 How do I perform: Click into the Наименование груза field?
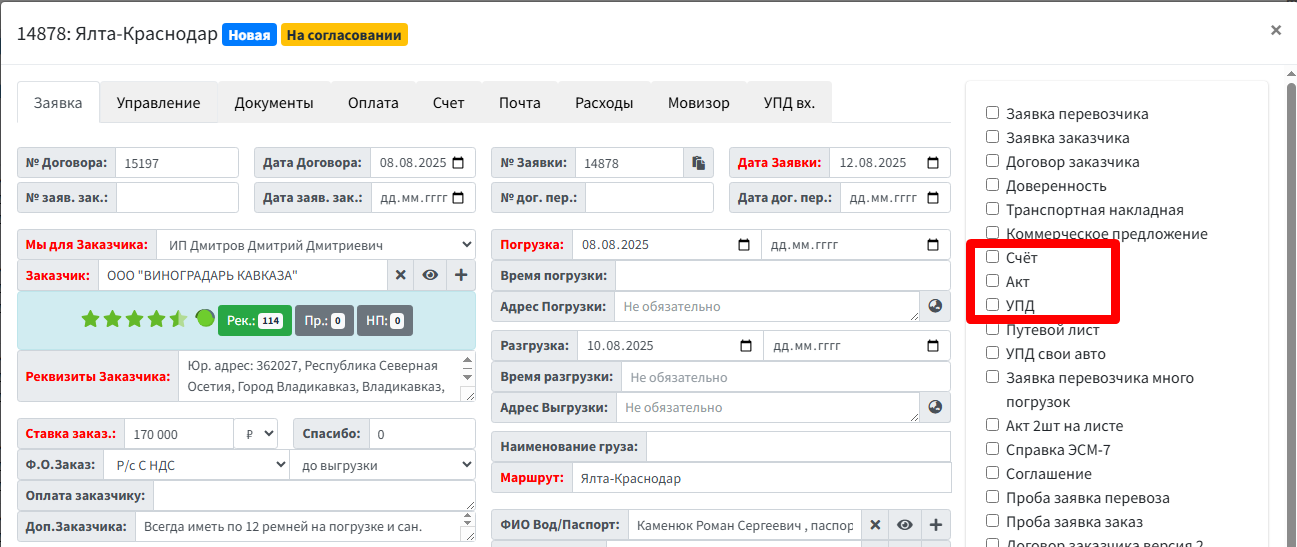click(x=798, y=447)
